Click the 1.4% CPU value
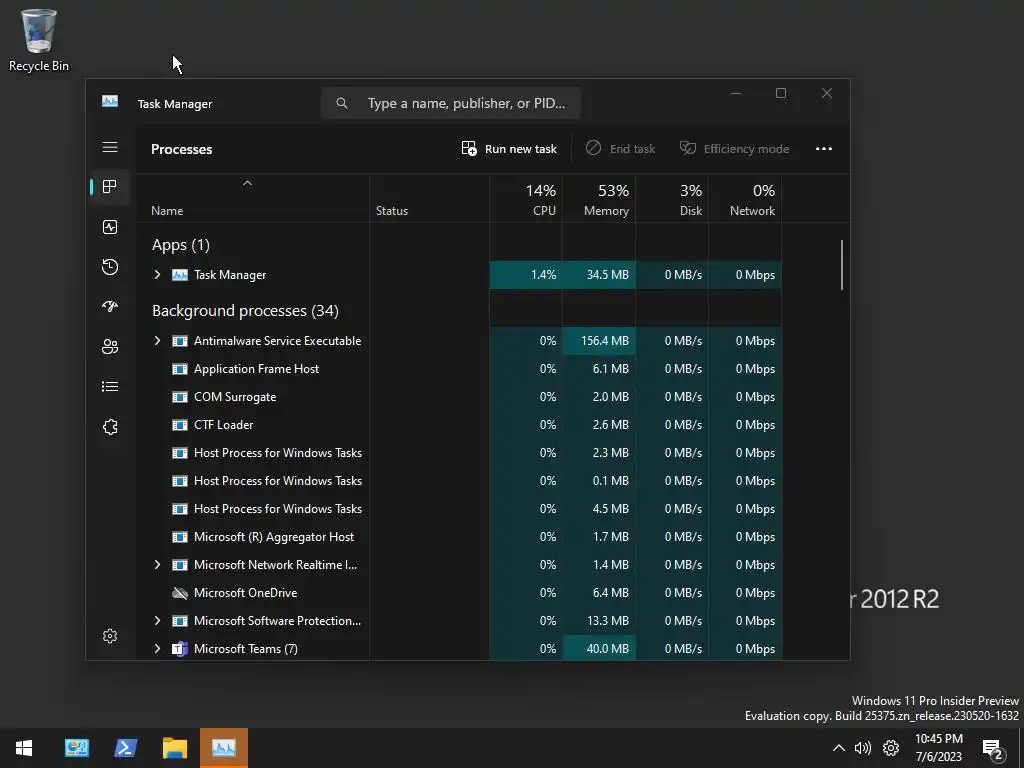This screenshot has height=768, width=1024. pyautogui.click(x=543, y=275)
